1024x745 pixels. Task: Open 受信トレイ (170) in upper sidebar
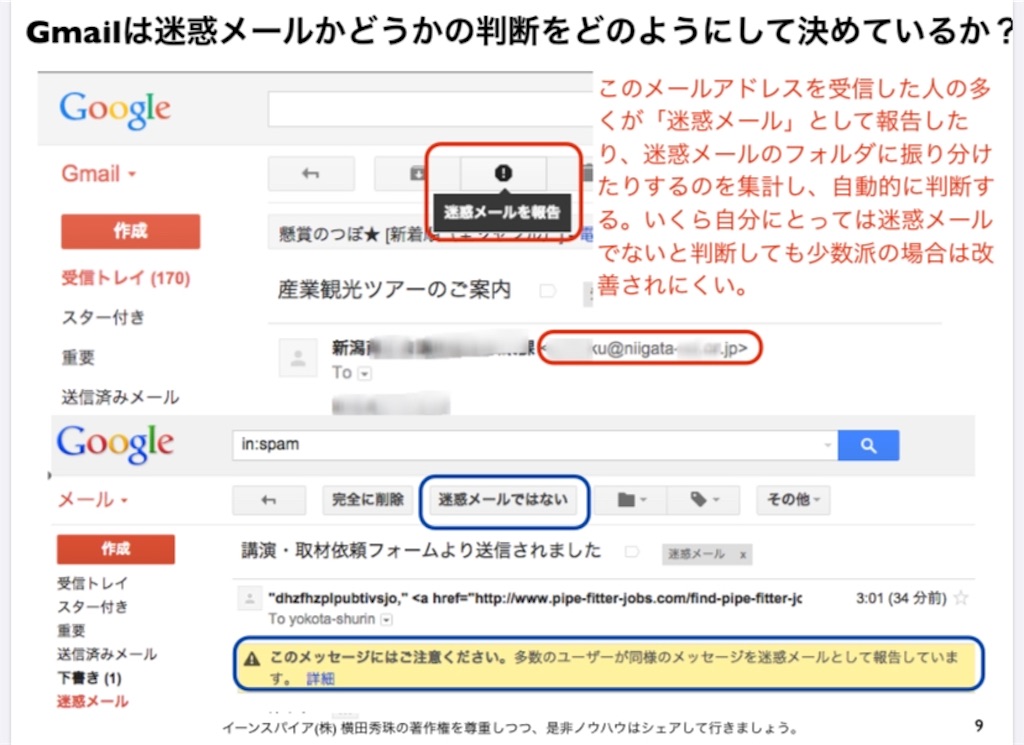click(125, 278)
